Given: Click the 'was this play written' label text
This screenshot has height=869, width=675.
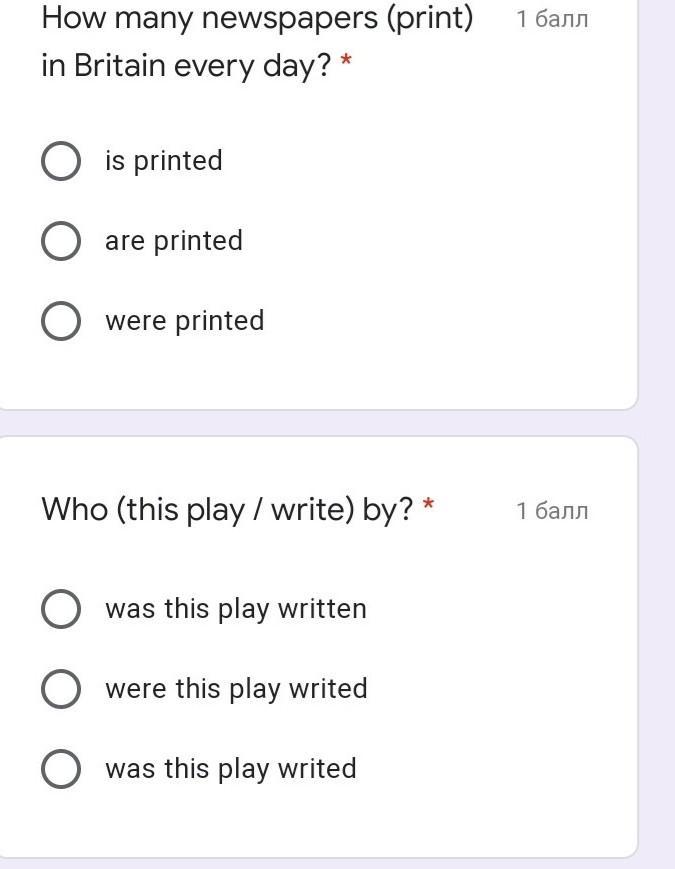Looking at the screenshot, I should pos(236,609).
